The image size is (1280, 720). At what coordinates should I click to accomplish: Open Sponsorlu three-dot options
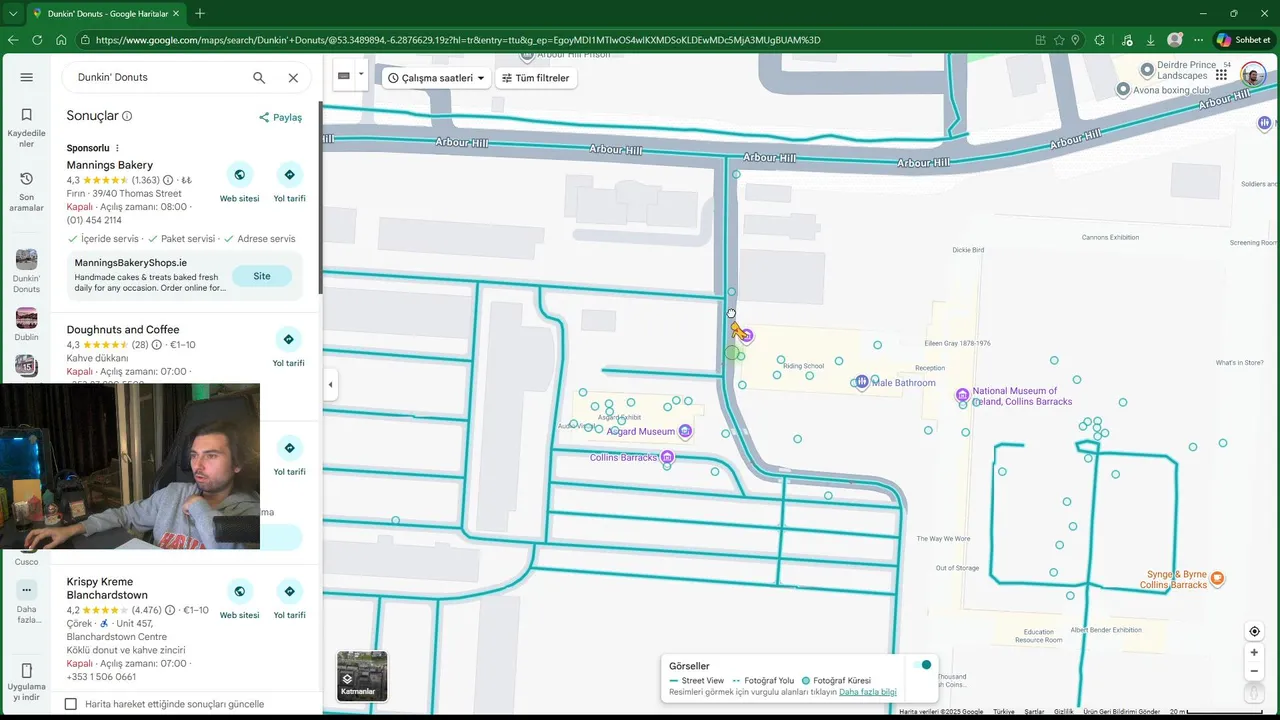point(117,148)
